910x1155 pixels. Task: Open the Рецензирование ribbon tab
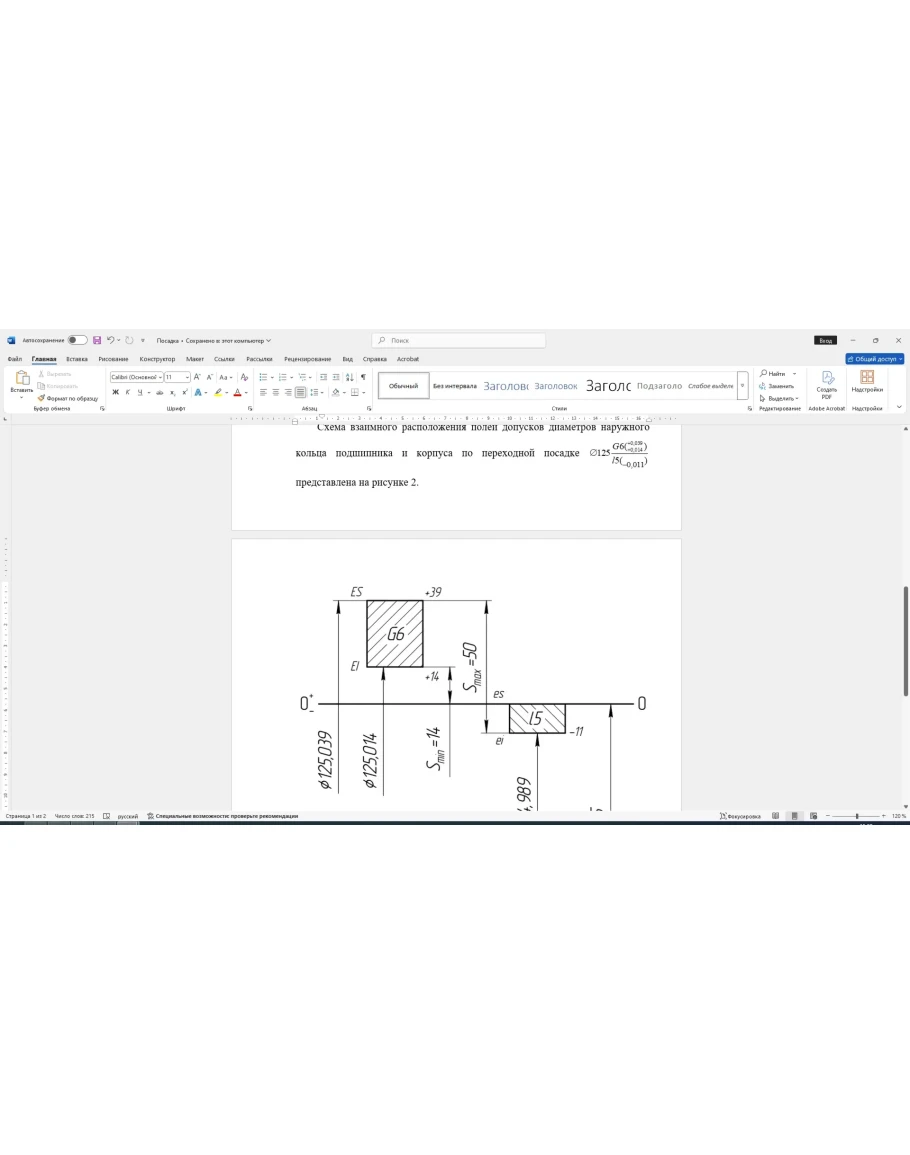pos(307,359)
